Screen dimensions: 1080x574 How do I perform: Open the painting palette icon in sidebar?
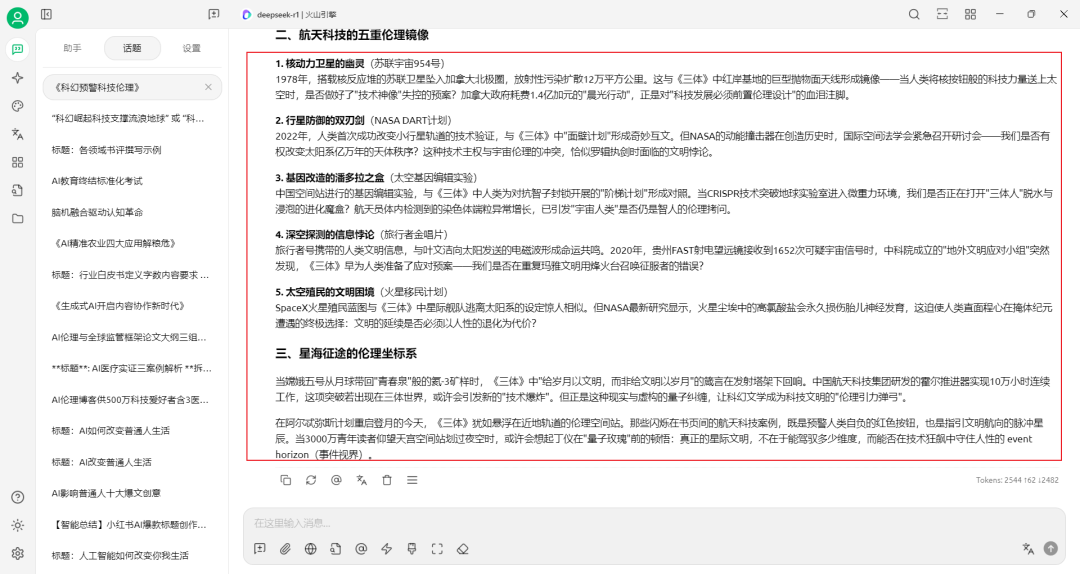[x=18, y=105]
